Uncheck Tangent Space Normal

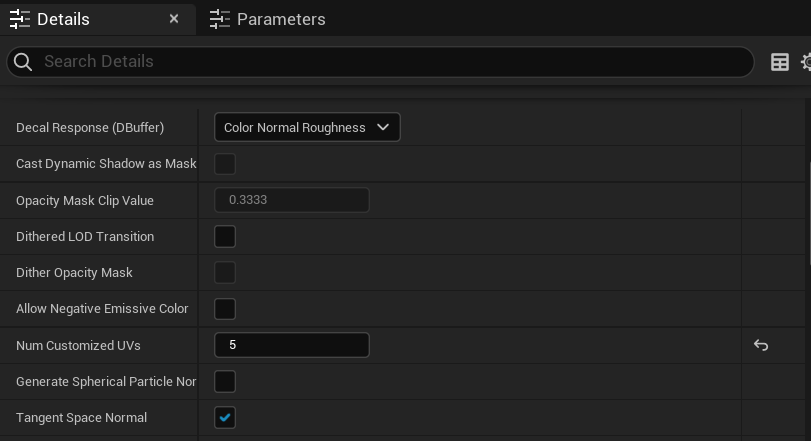click(225, 417)
